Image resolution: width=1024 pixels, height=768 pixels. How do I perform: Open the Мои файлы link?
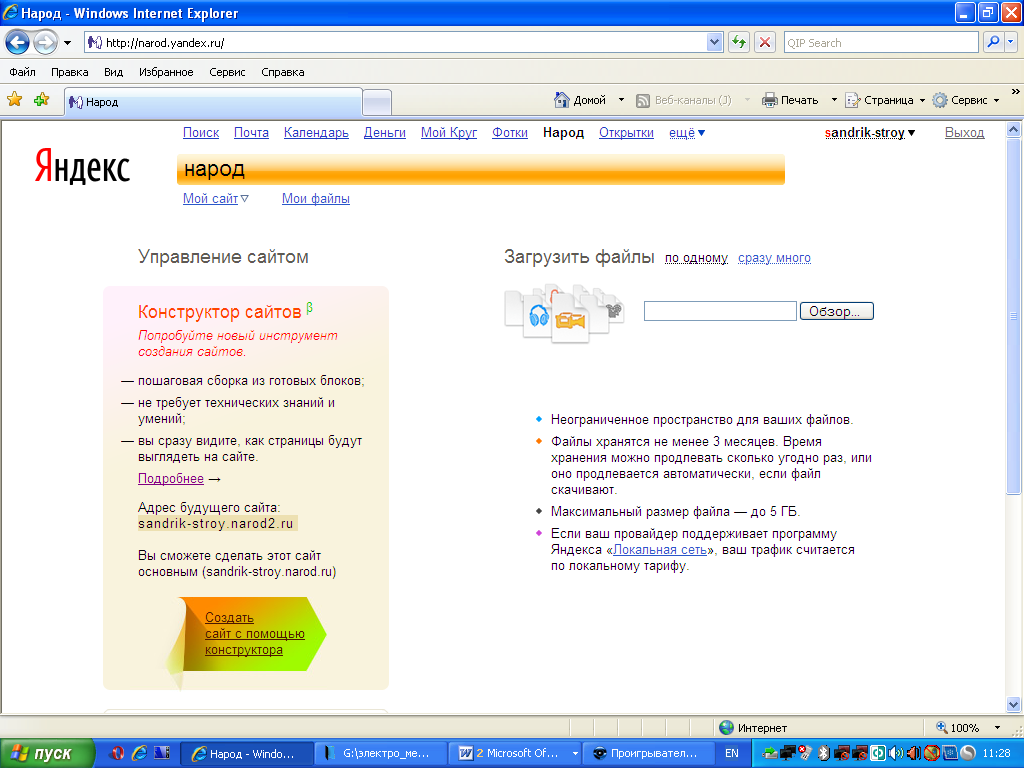click(315, 199)
